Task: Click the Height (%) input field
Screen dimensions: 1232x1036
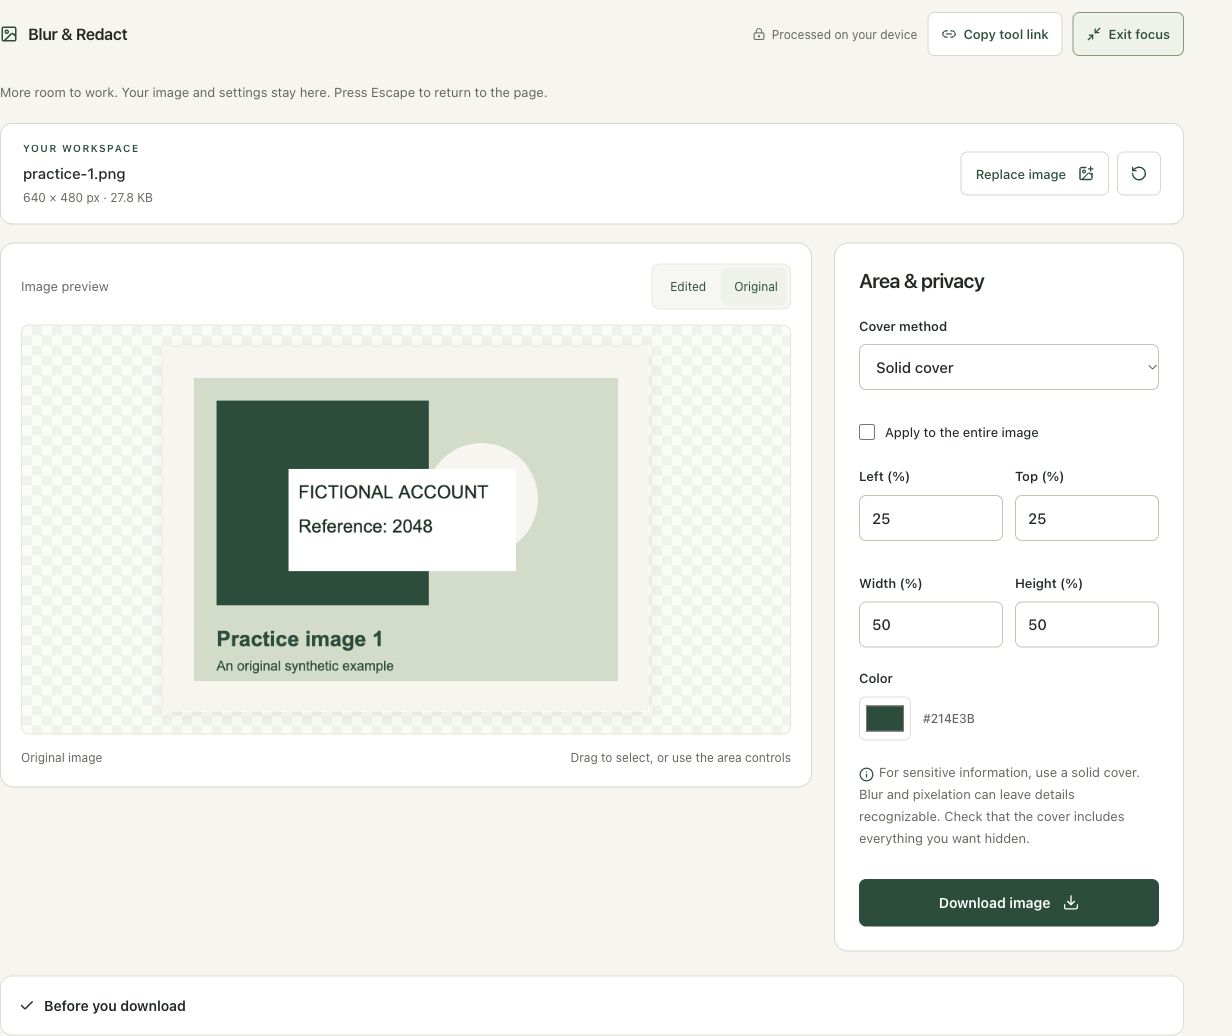Action: (1086, 624)
